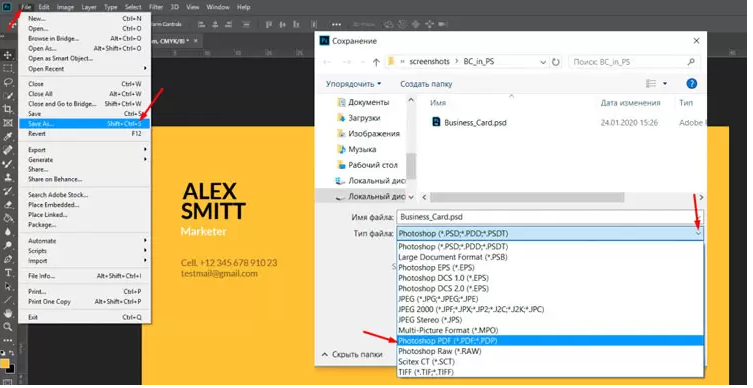Click the Photoshop home icon in menu bar

click(7, 7)
